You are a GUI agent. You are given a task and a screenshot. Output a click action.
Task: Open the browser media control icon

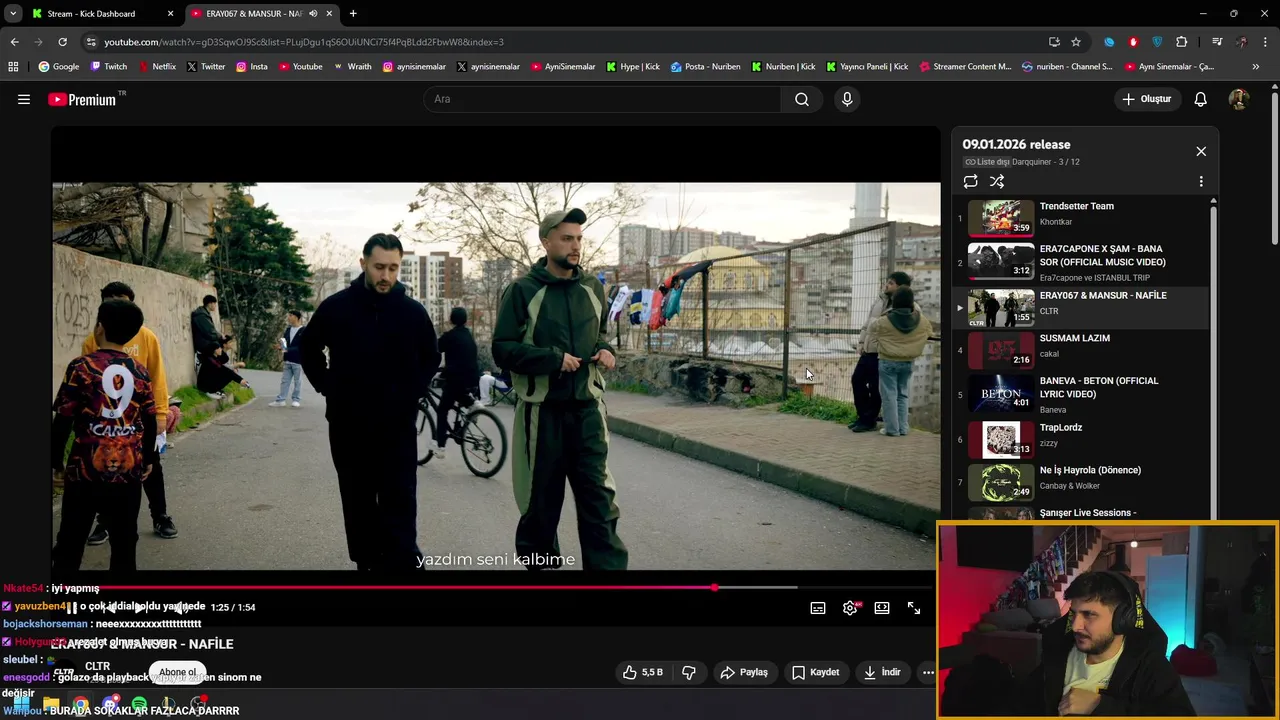click(x=1217, y=42)
